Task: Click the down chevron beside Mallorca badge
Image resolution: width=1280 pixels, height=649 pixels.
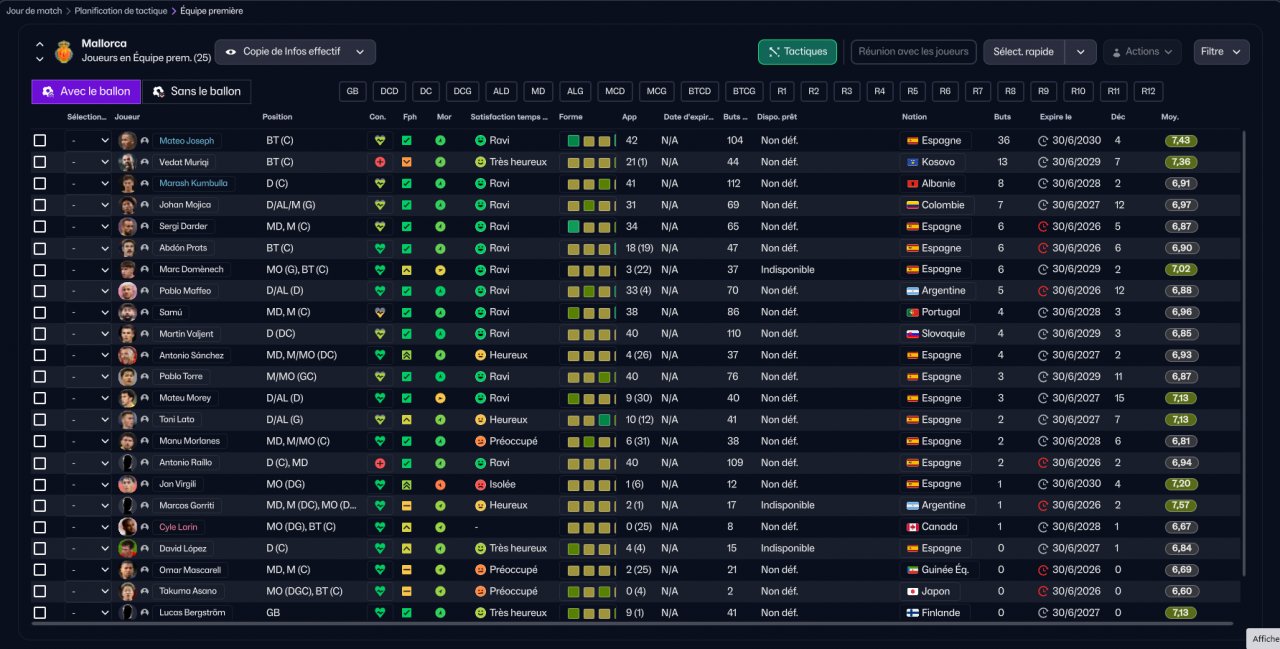Action: pyautogui.click(x=40, y=59)
